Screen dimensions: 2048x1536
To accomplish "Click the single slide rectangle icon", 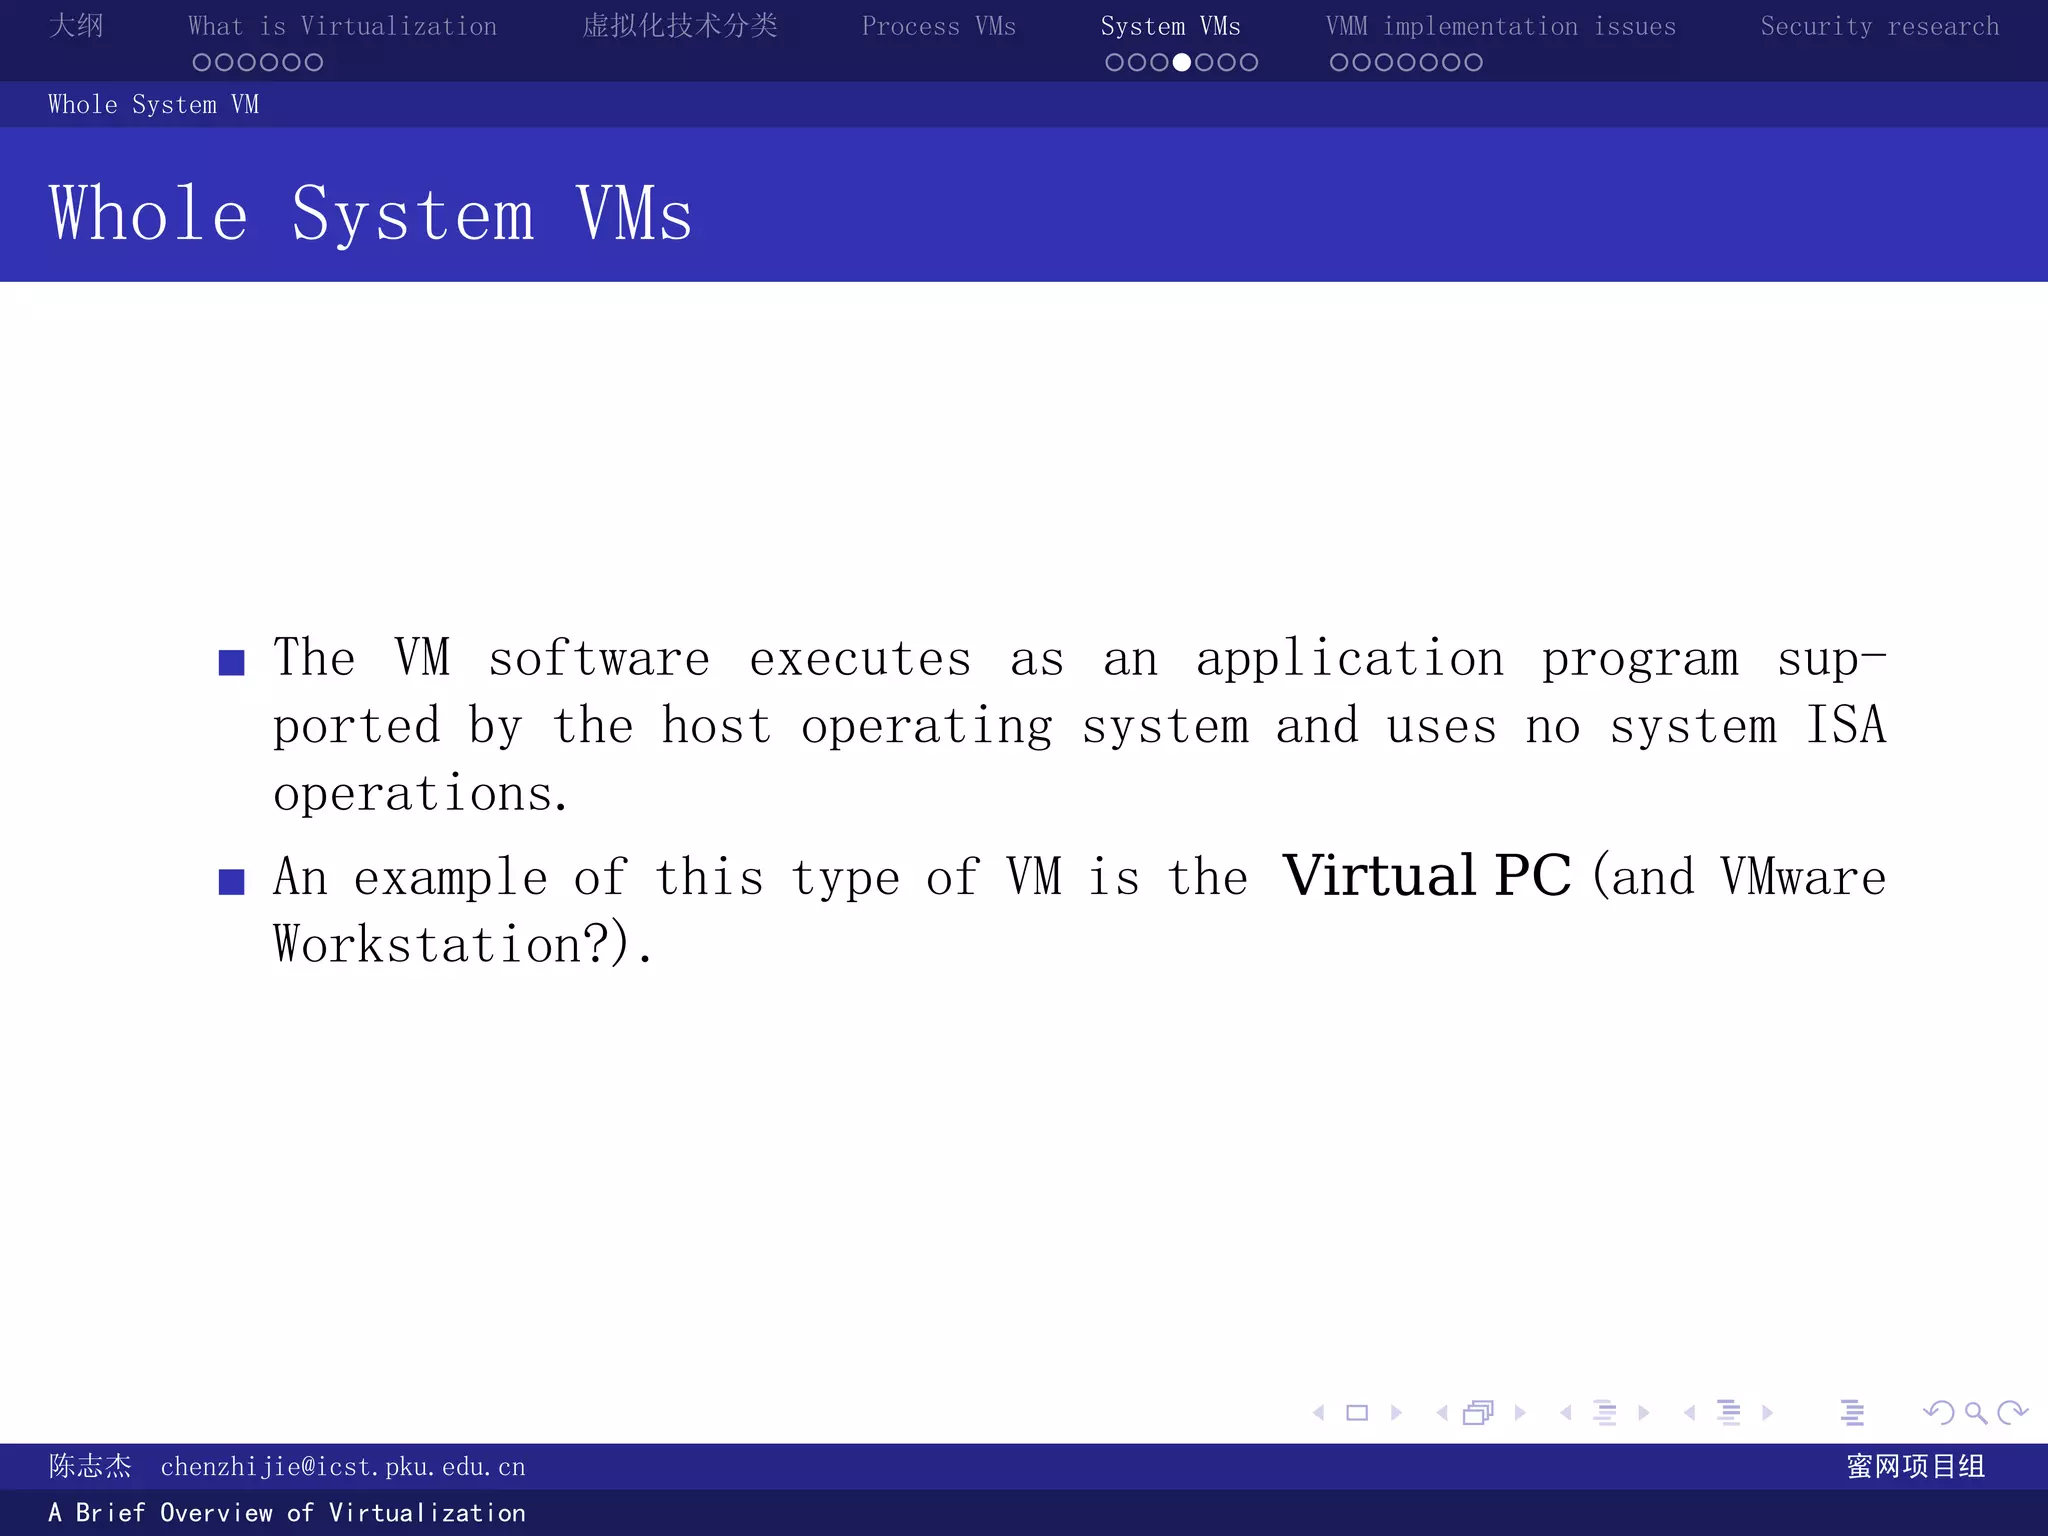I will (x=1357, y=1413).
